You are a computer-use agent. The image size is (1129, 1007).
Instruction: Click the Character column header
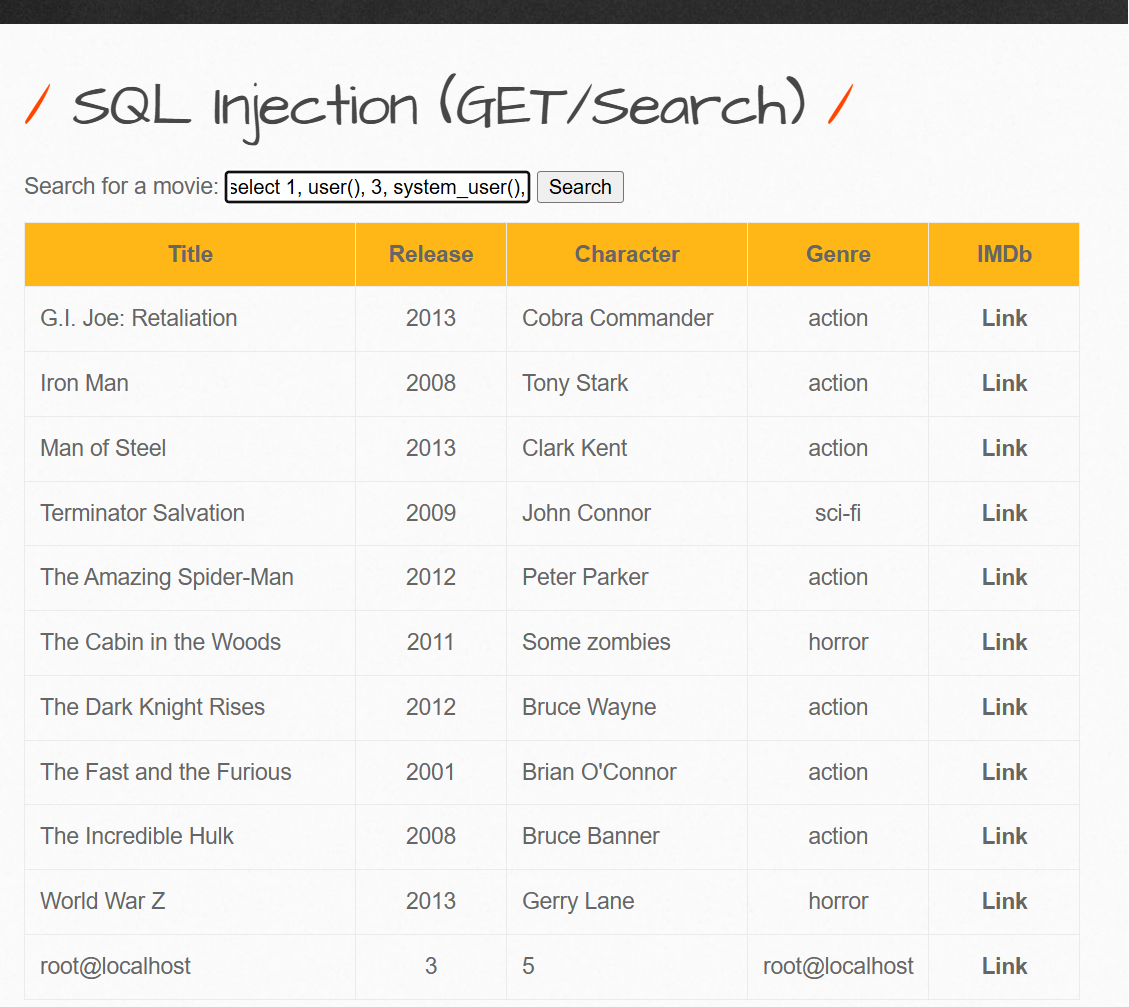tap(626, 254)
